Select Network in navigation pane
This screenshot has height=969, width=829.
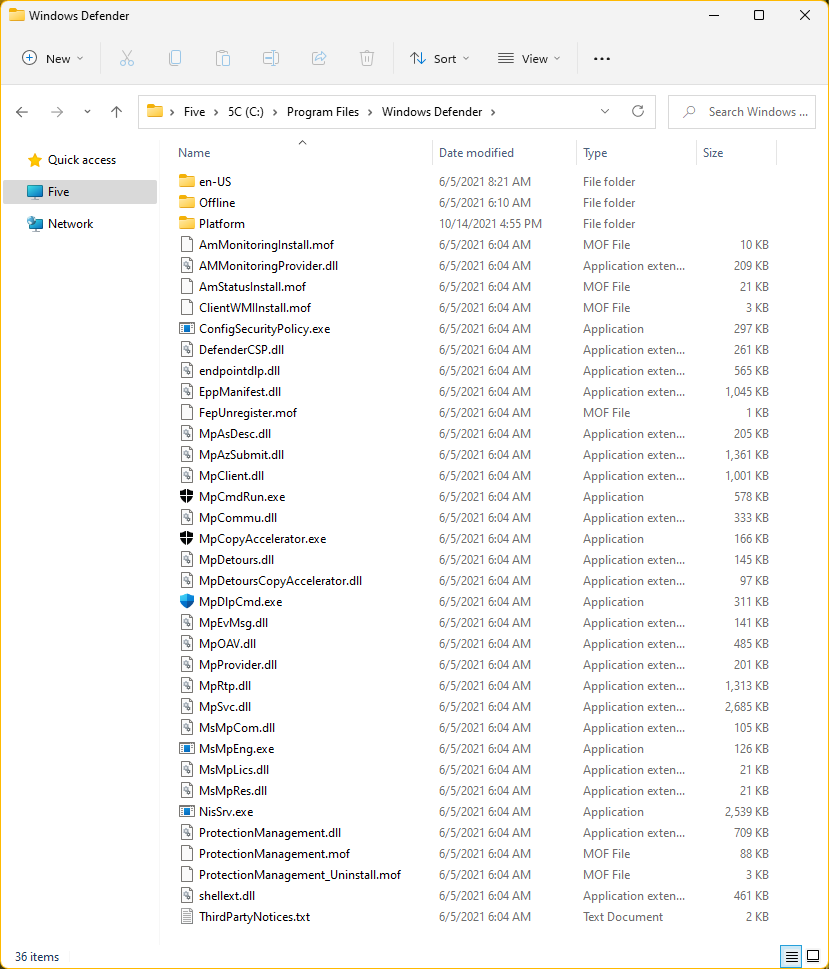tap(70, 224)
